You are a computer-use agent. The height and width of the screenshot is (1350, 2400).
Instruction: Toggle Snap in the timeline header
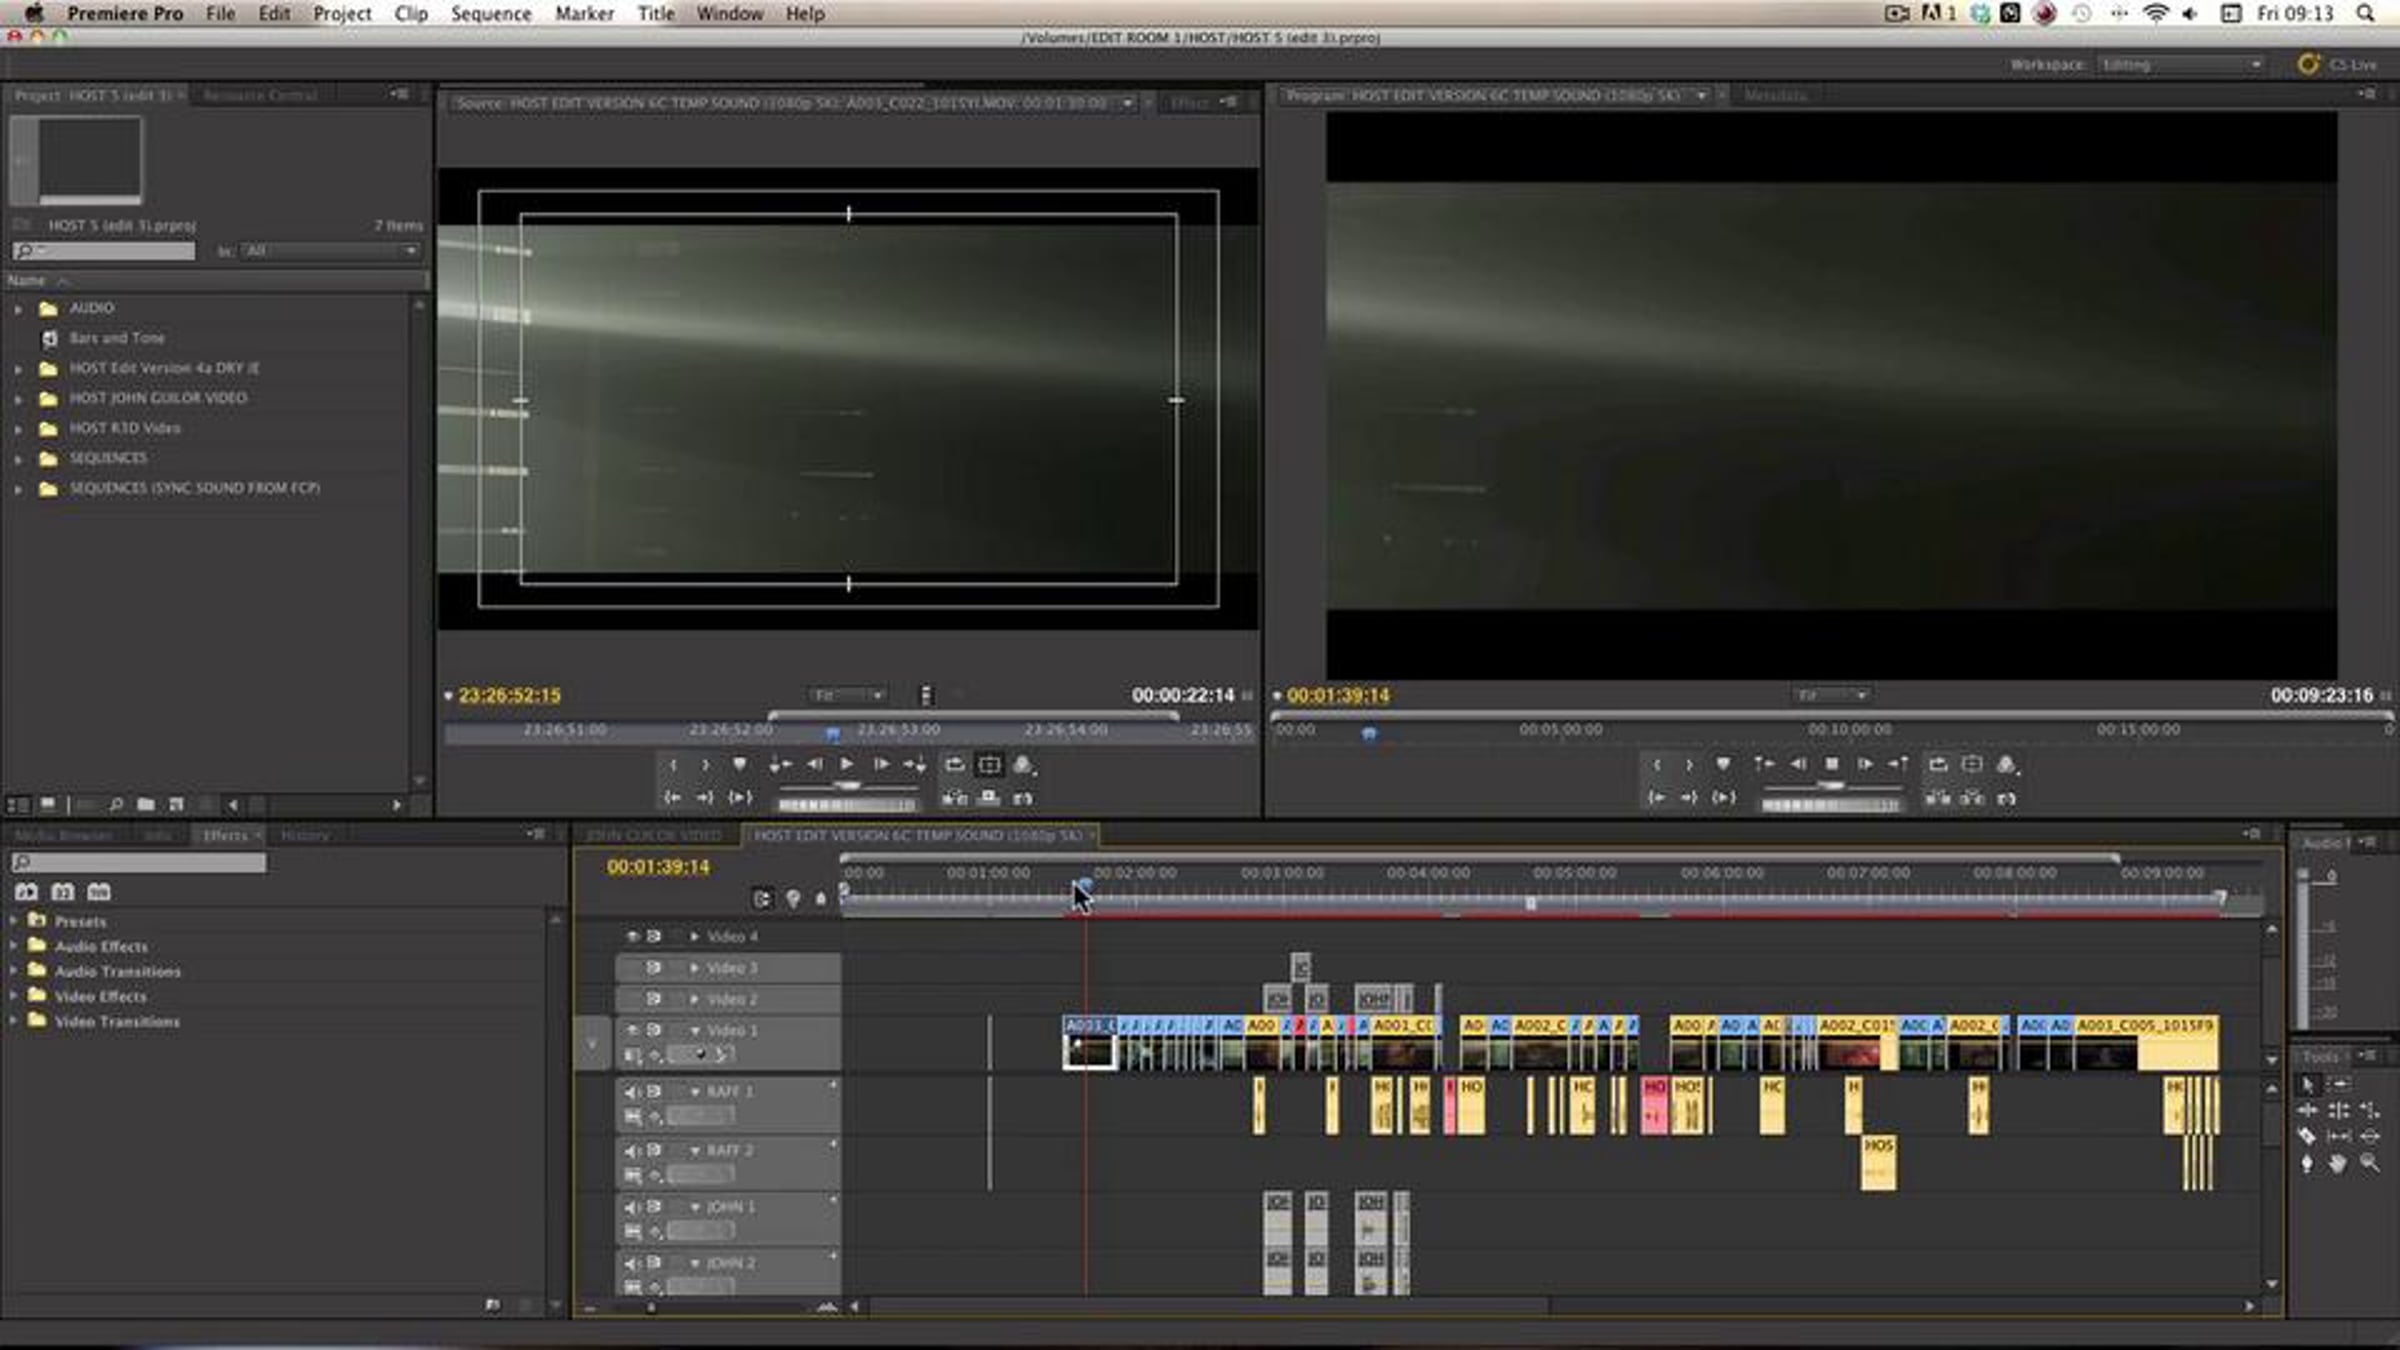(x=762, y=899)
